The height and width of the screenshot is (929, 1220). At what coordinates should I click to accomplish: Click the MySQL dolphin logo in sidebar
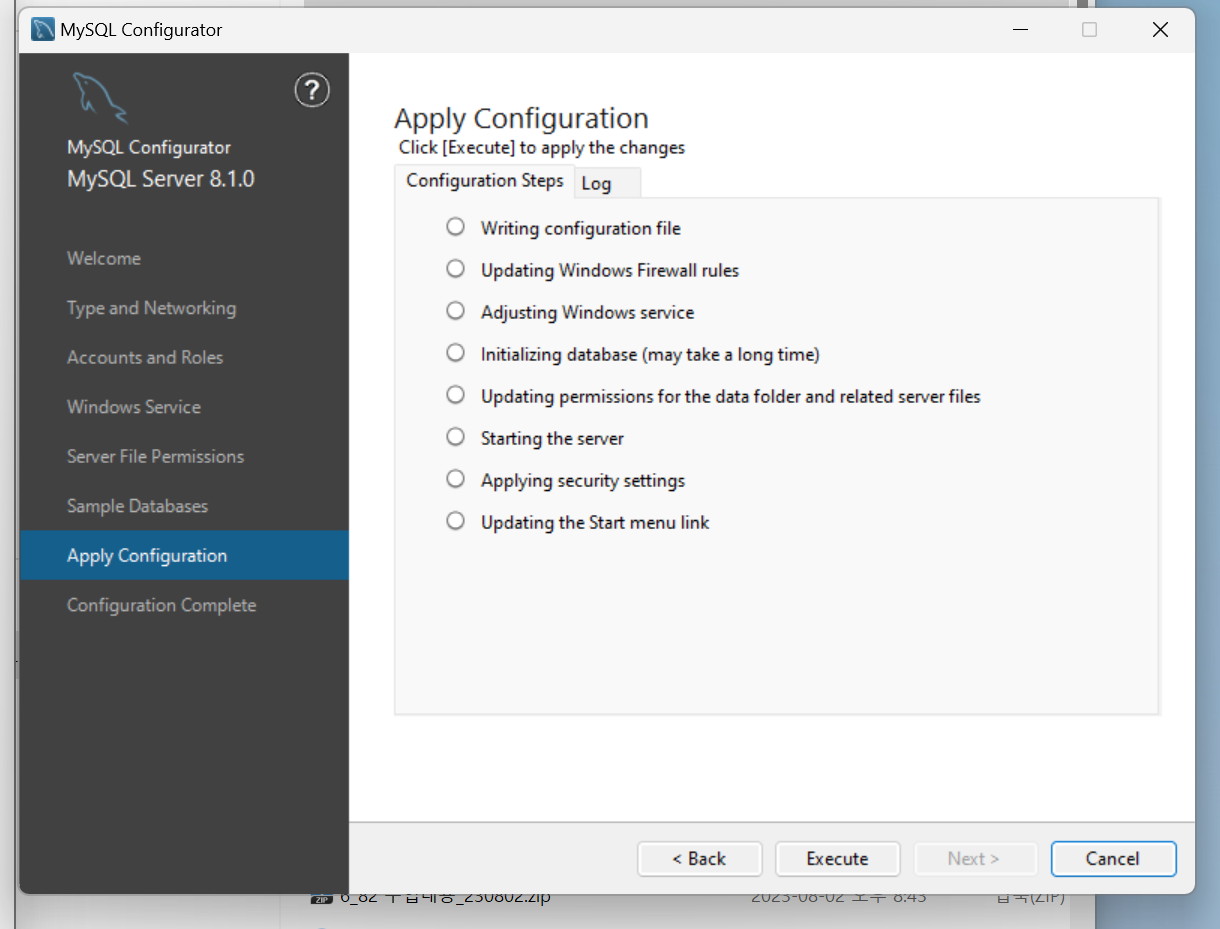[100, 99]
